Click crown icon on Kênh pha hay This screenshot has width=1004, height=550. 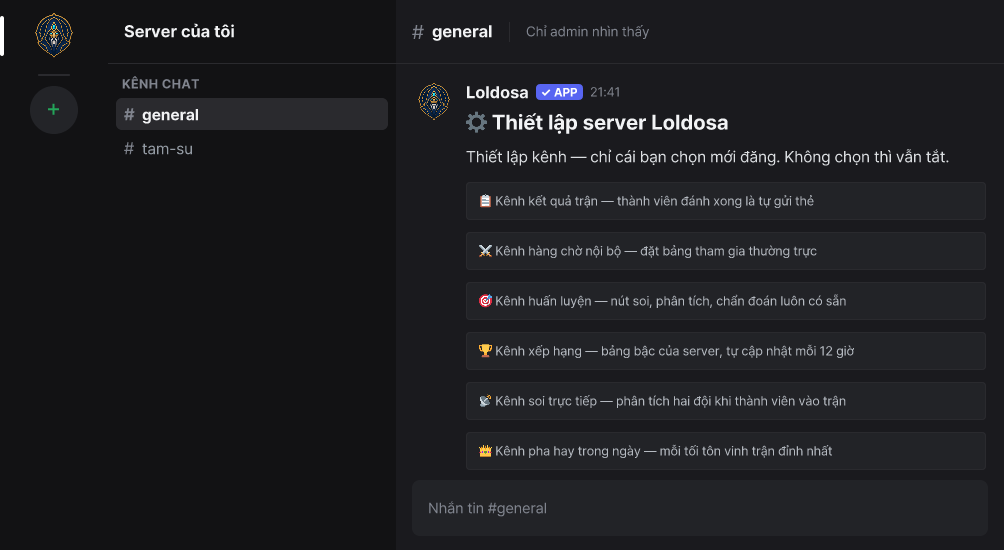485,451
